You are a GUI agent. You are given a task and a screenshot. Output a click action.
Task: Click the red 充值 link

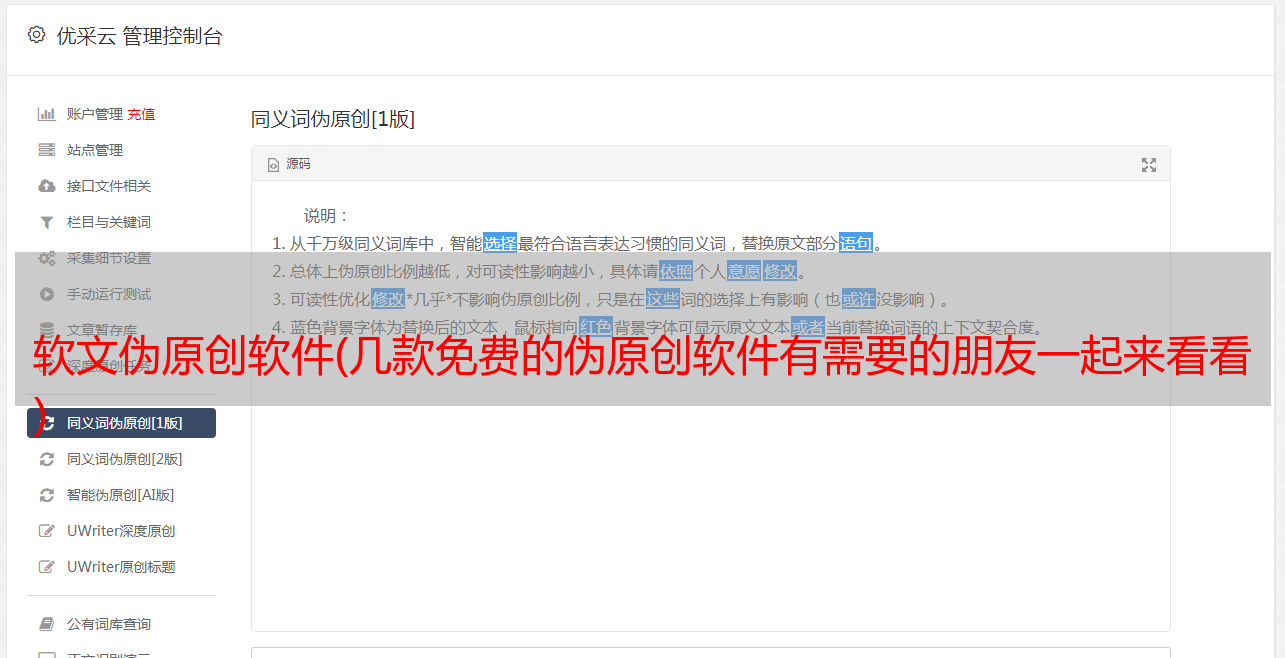[141, 114]
